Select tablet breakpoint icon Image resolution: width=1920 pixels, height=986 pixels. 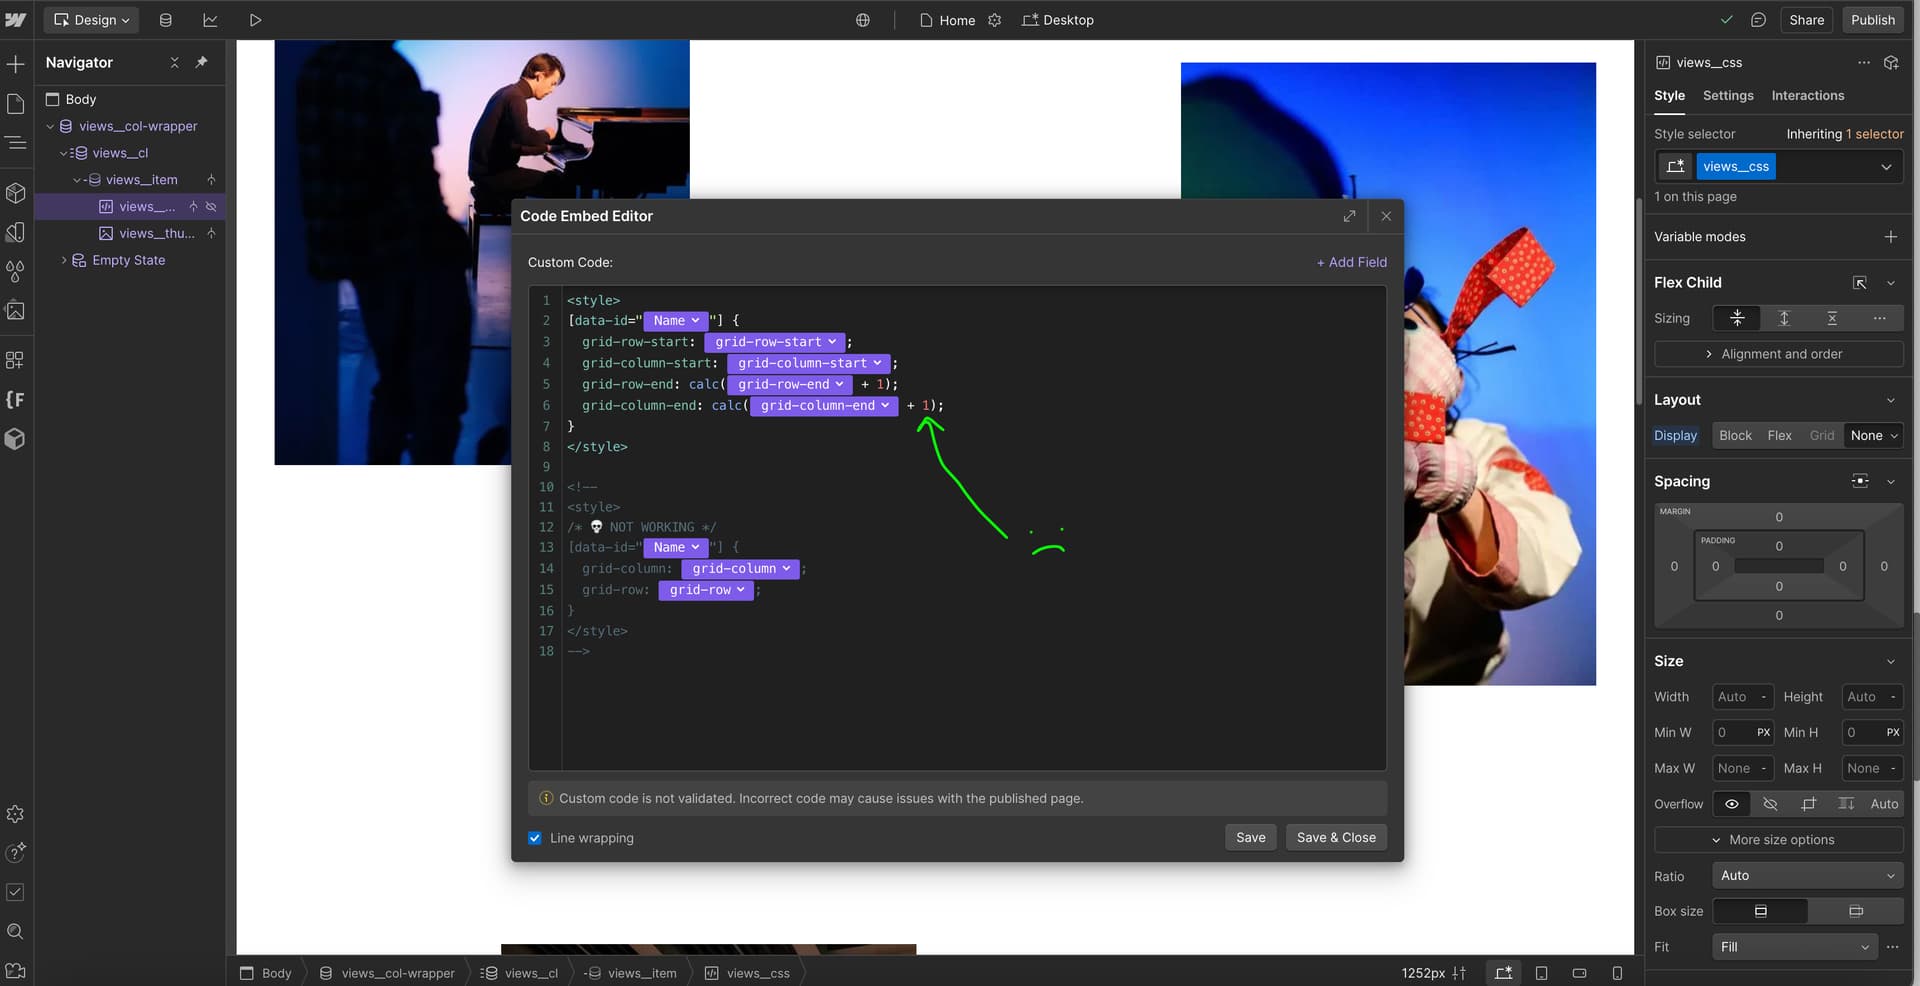pos(1541,973)
